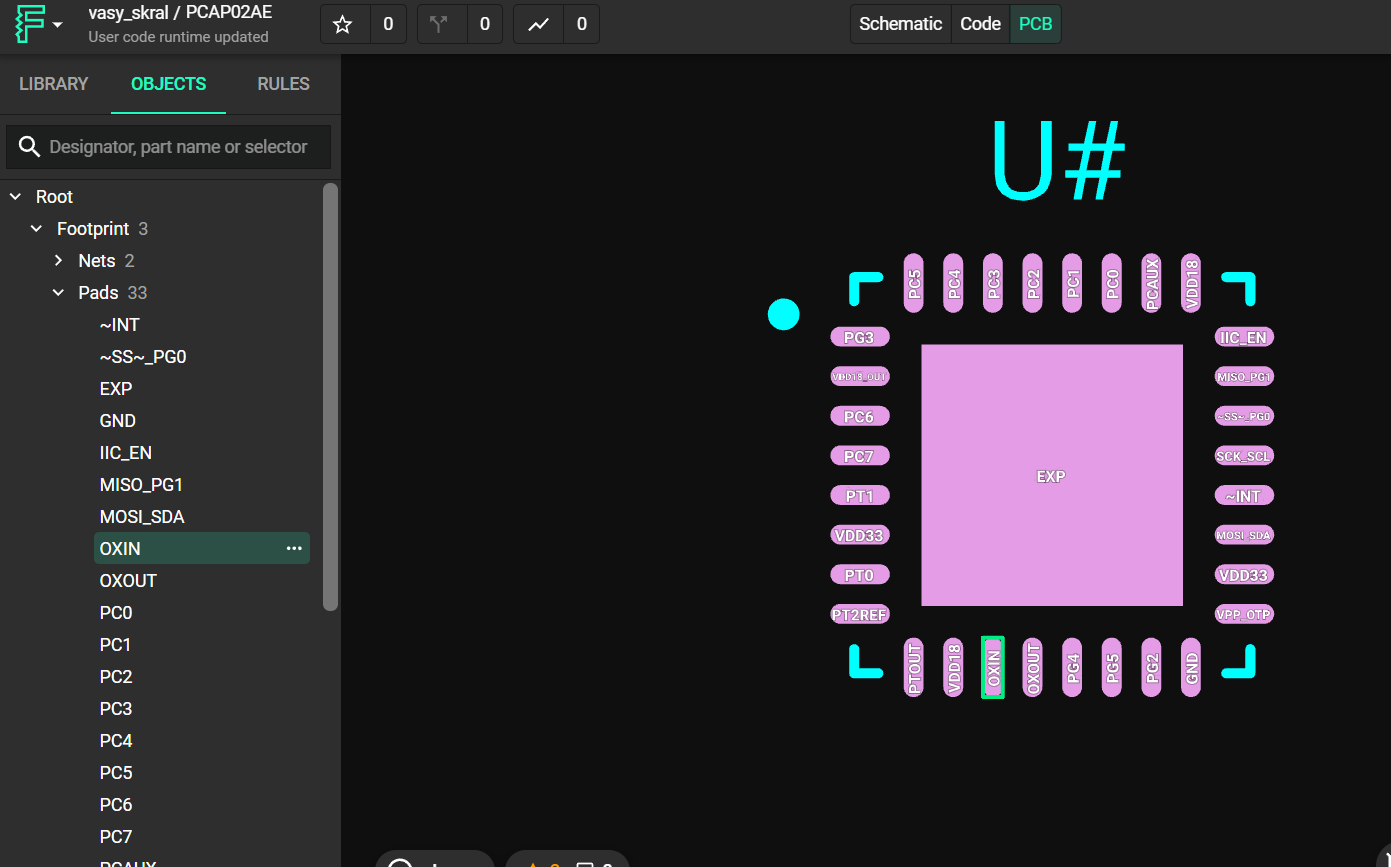Image resolution: width=1391 pixels, height=867 pixels.
Task: Select the VPP_OTP pad on canvas
Action: [1244, 614]
